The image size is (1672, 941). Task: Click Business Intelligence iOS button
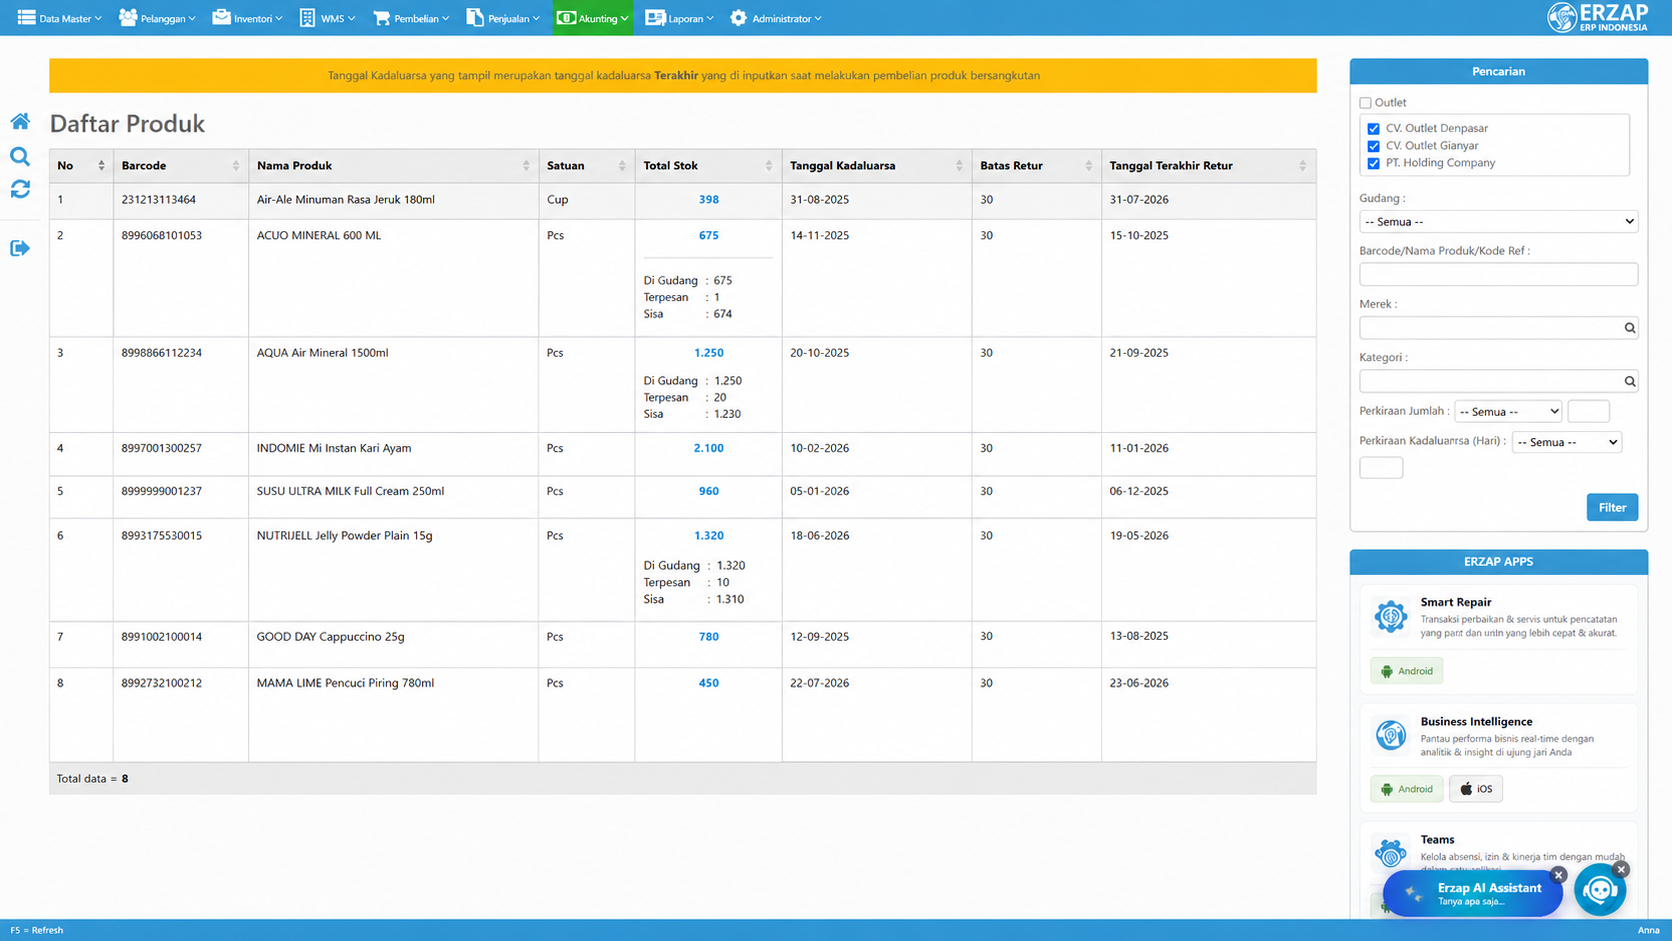coord(1475,789)
